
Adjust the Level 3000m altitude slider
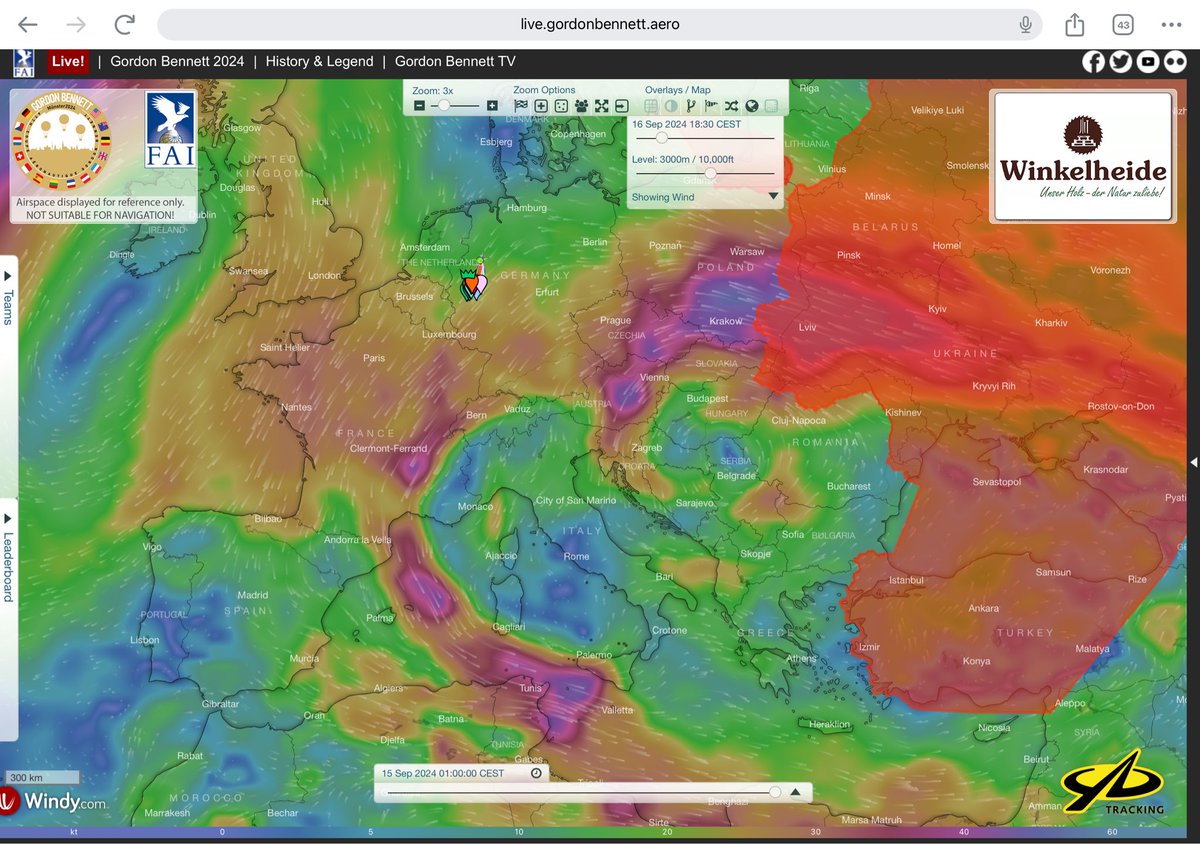click(705, 173)
